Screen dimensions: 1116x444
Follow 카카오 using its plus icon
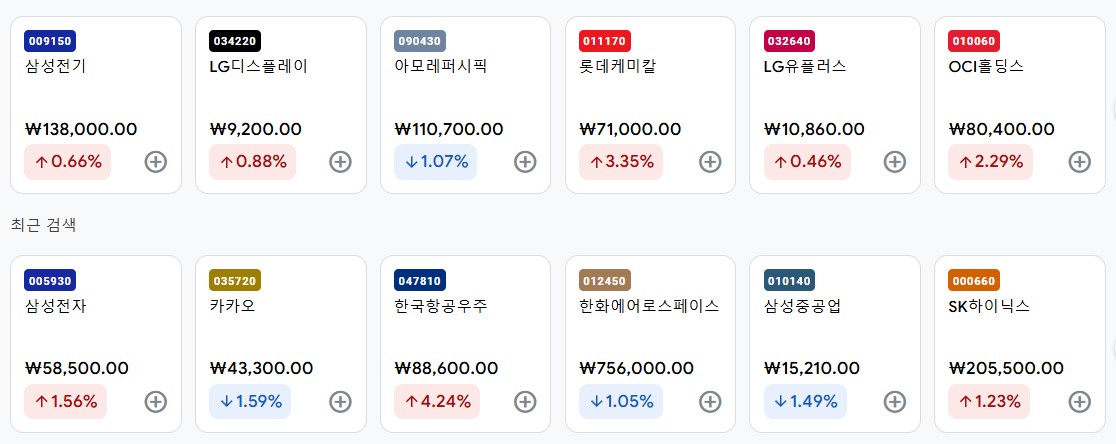[340, 402]
